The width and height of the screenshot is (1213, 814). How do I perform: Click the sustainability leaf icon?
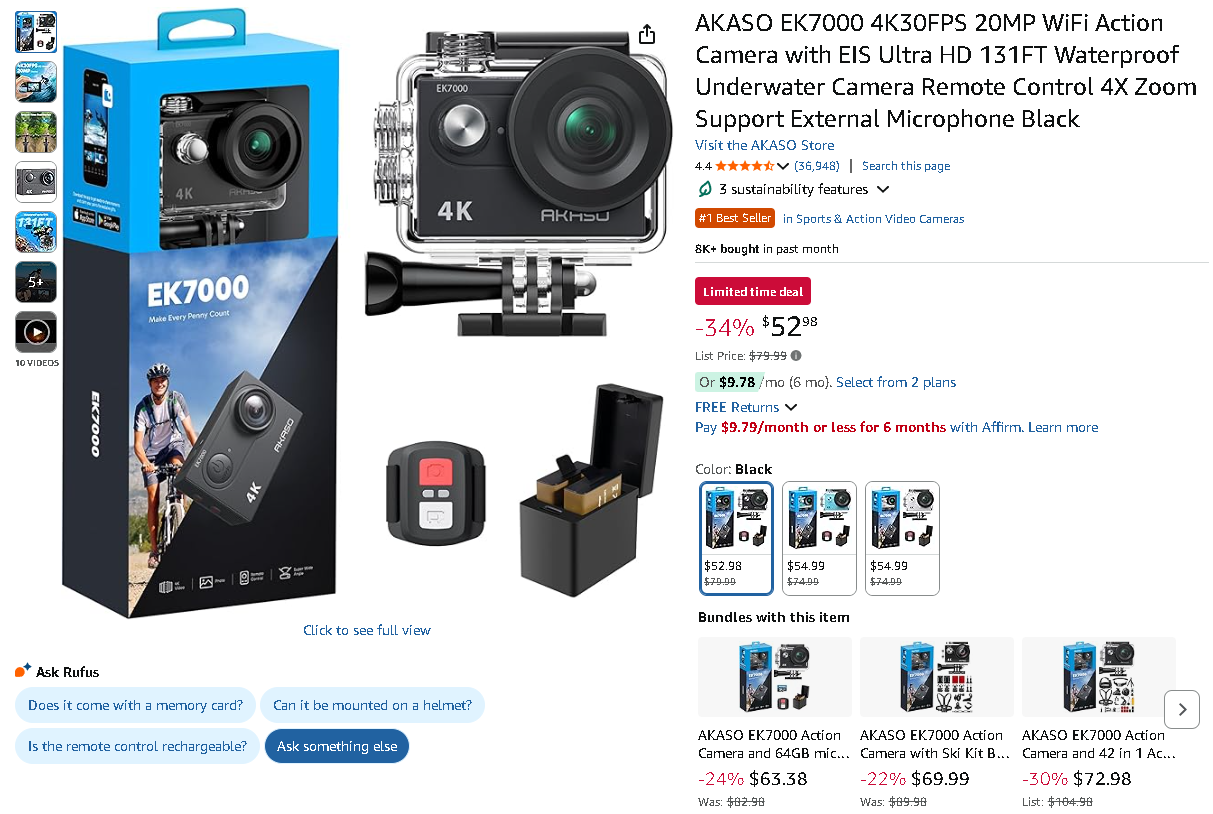coord(705,189)
